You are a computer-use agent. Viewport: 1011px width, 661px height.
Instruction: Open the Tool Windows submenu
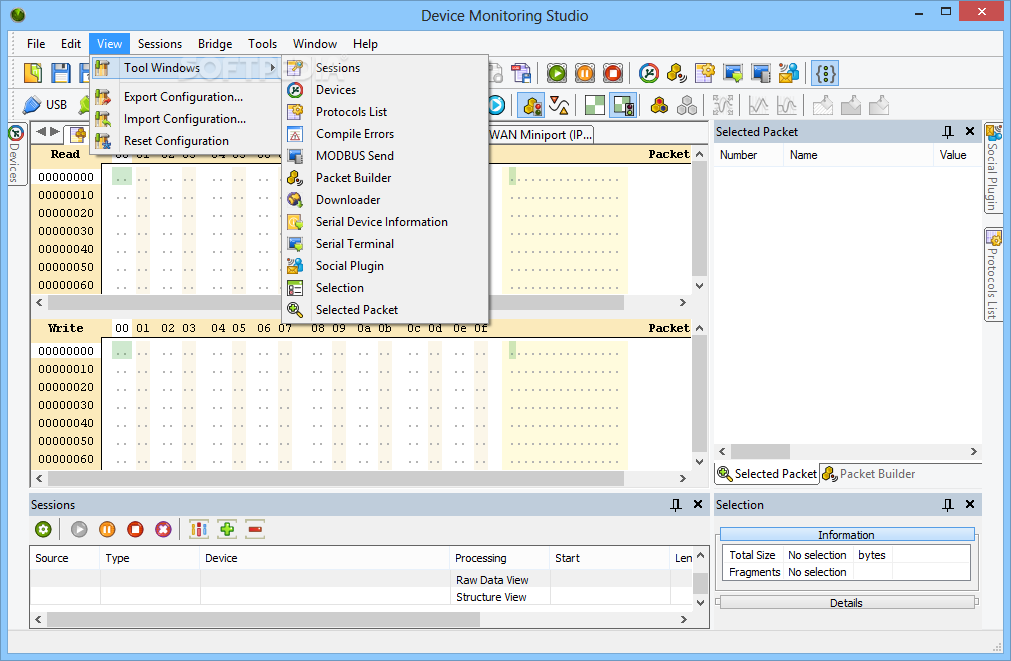(186, 68)
